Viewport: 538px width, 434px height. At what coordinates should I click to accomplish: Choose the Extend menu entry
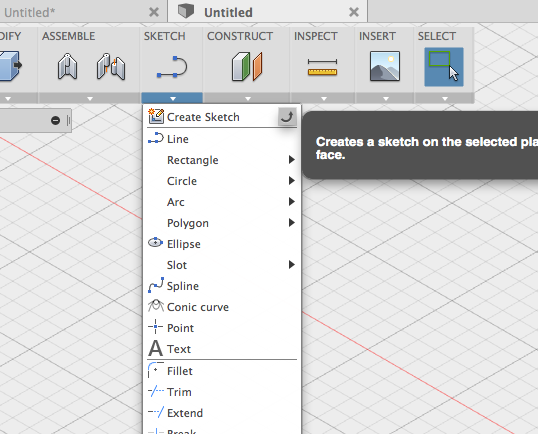(222, 412)
